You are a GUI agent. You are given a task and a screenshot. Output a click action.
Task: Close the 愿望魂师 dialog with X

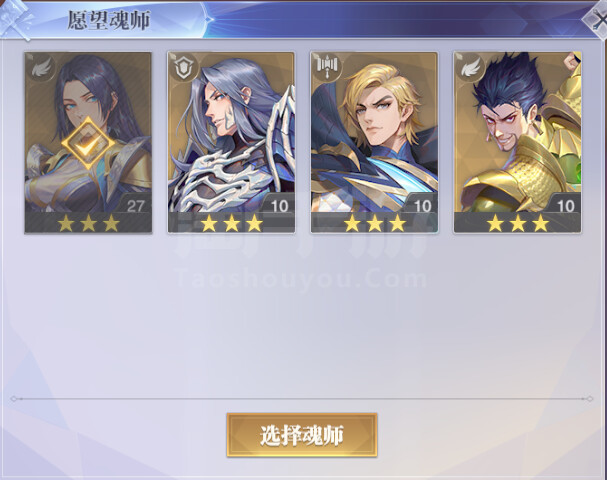point(597,22)
